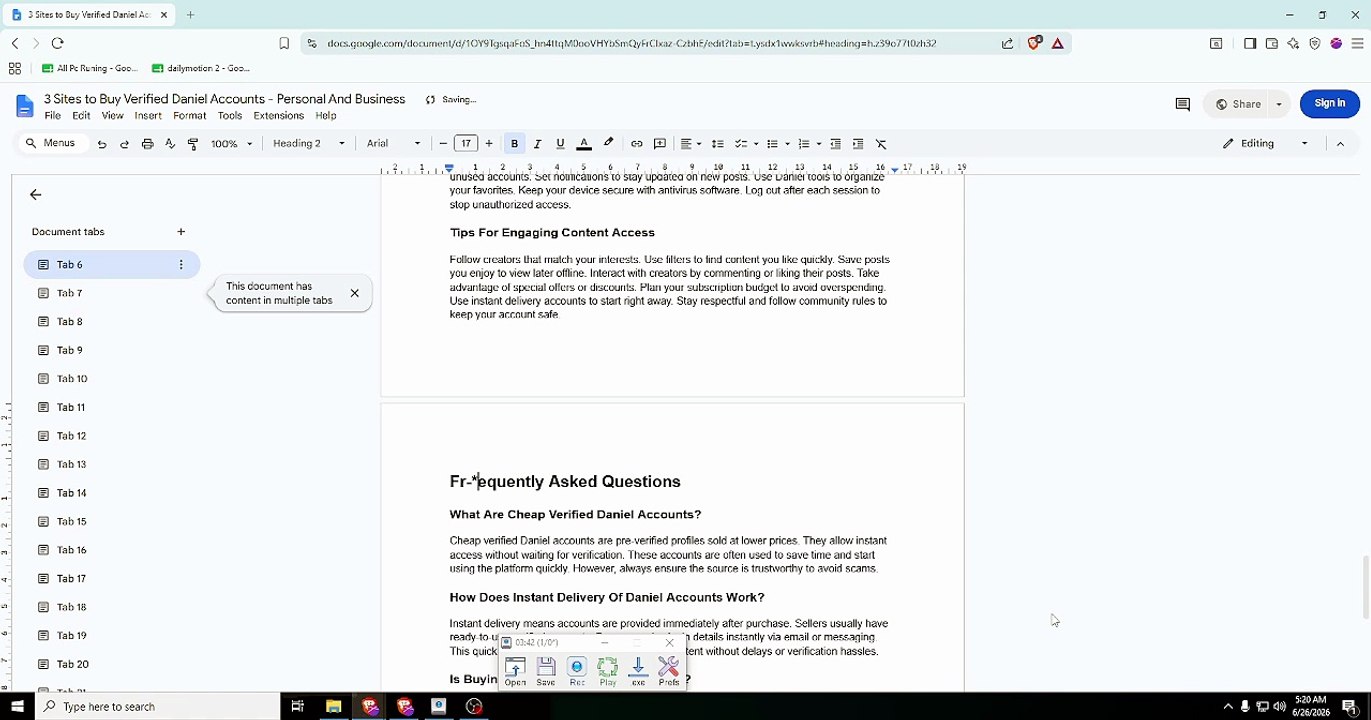Screen dimensions: 1371x720
Task: Click the Google Docs home icon
Action: (x=24, y=106)
